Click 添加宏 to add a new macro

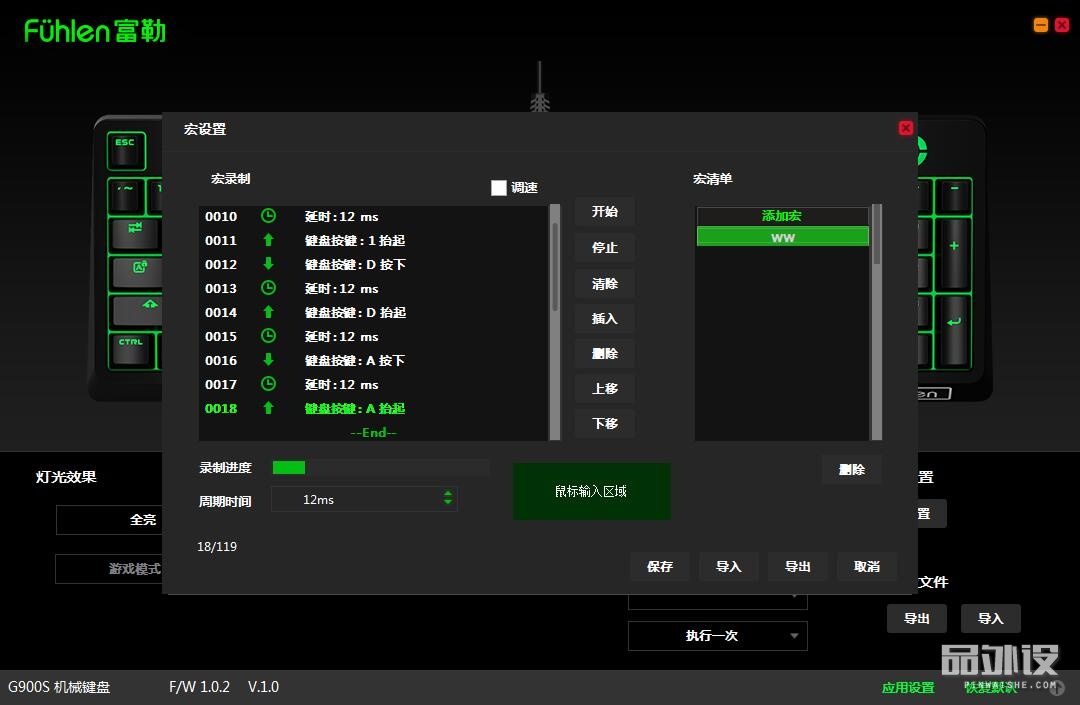tap(782, 215)
